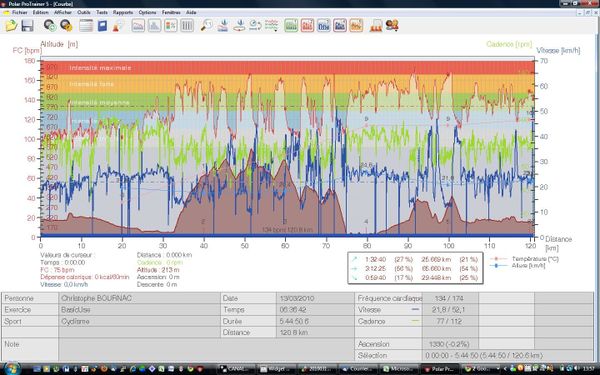Open the calendar list view icon
This screenshot has height=375, width=600.
coord(86,26)
